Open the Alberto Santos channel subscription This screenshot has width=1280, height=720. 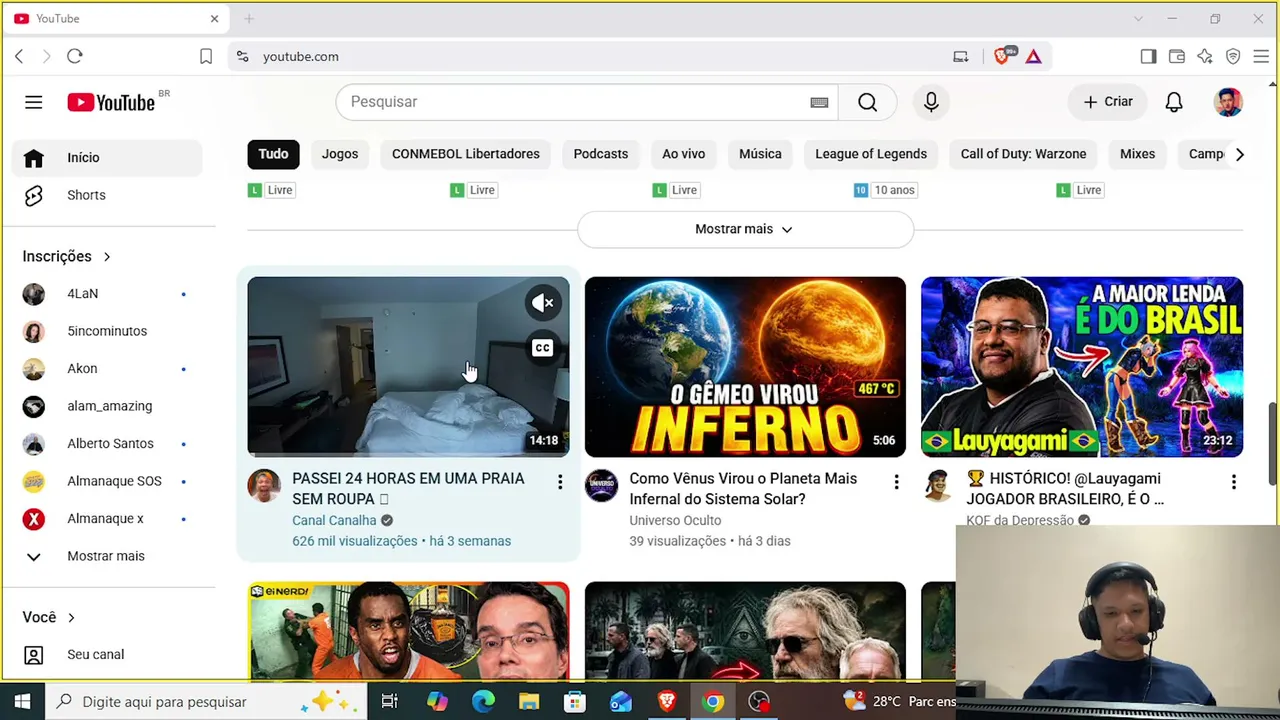(108, 444)
